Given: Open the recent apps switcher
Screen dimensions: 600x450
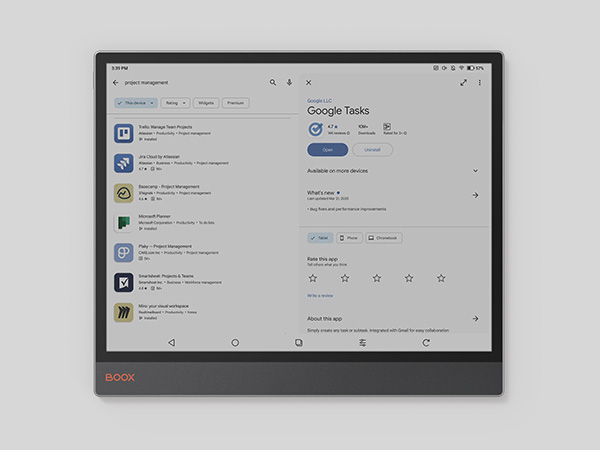Looking at the screenshot, I should point(298,342).
